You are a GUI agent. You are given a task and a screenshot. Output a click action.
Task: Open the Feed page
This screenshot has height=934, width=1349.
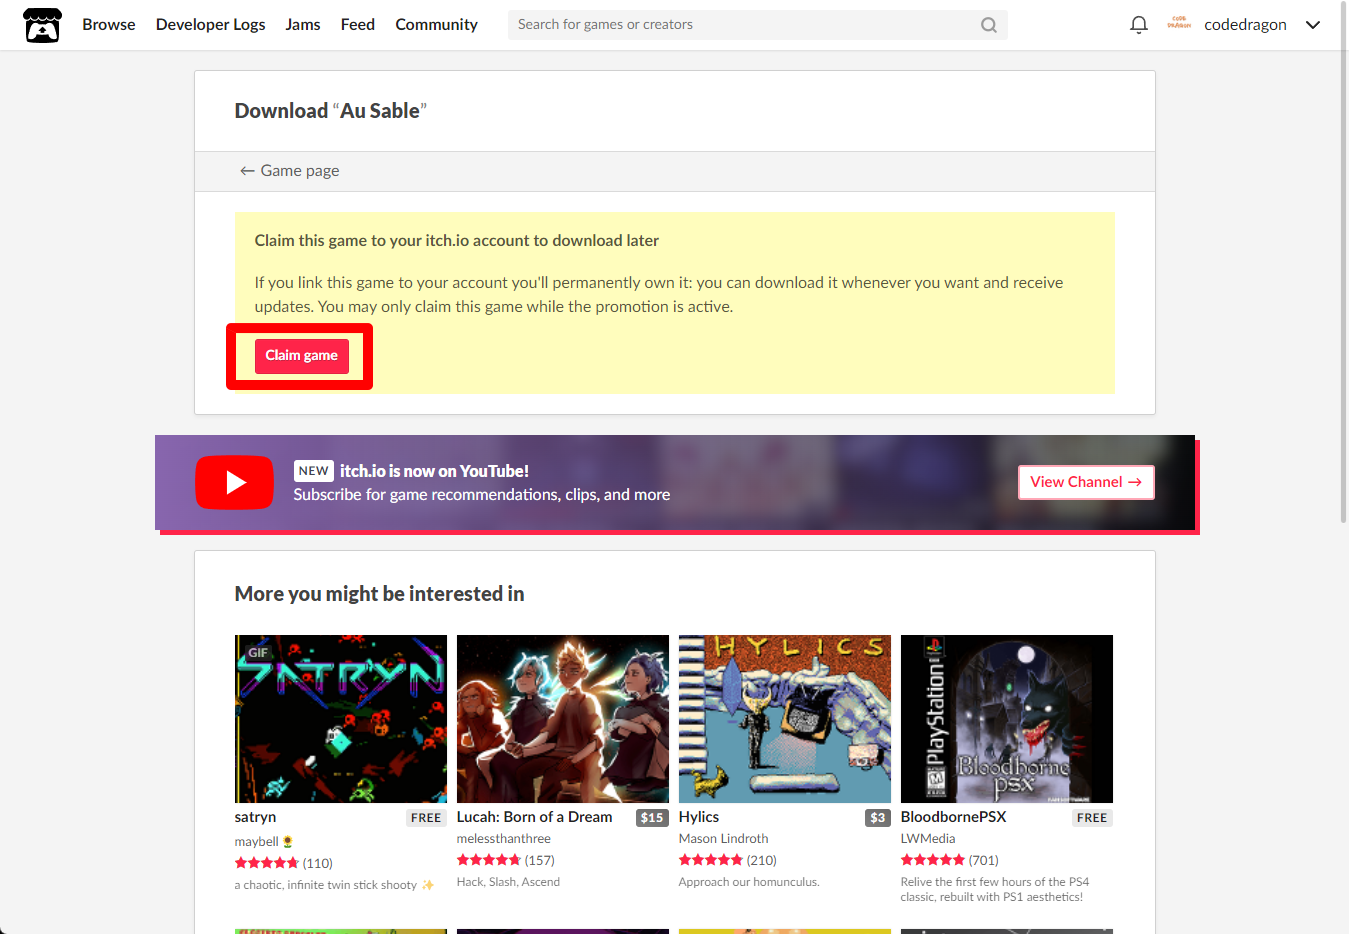click(x=357, y=25)
